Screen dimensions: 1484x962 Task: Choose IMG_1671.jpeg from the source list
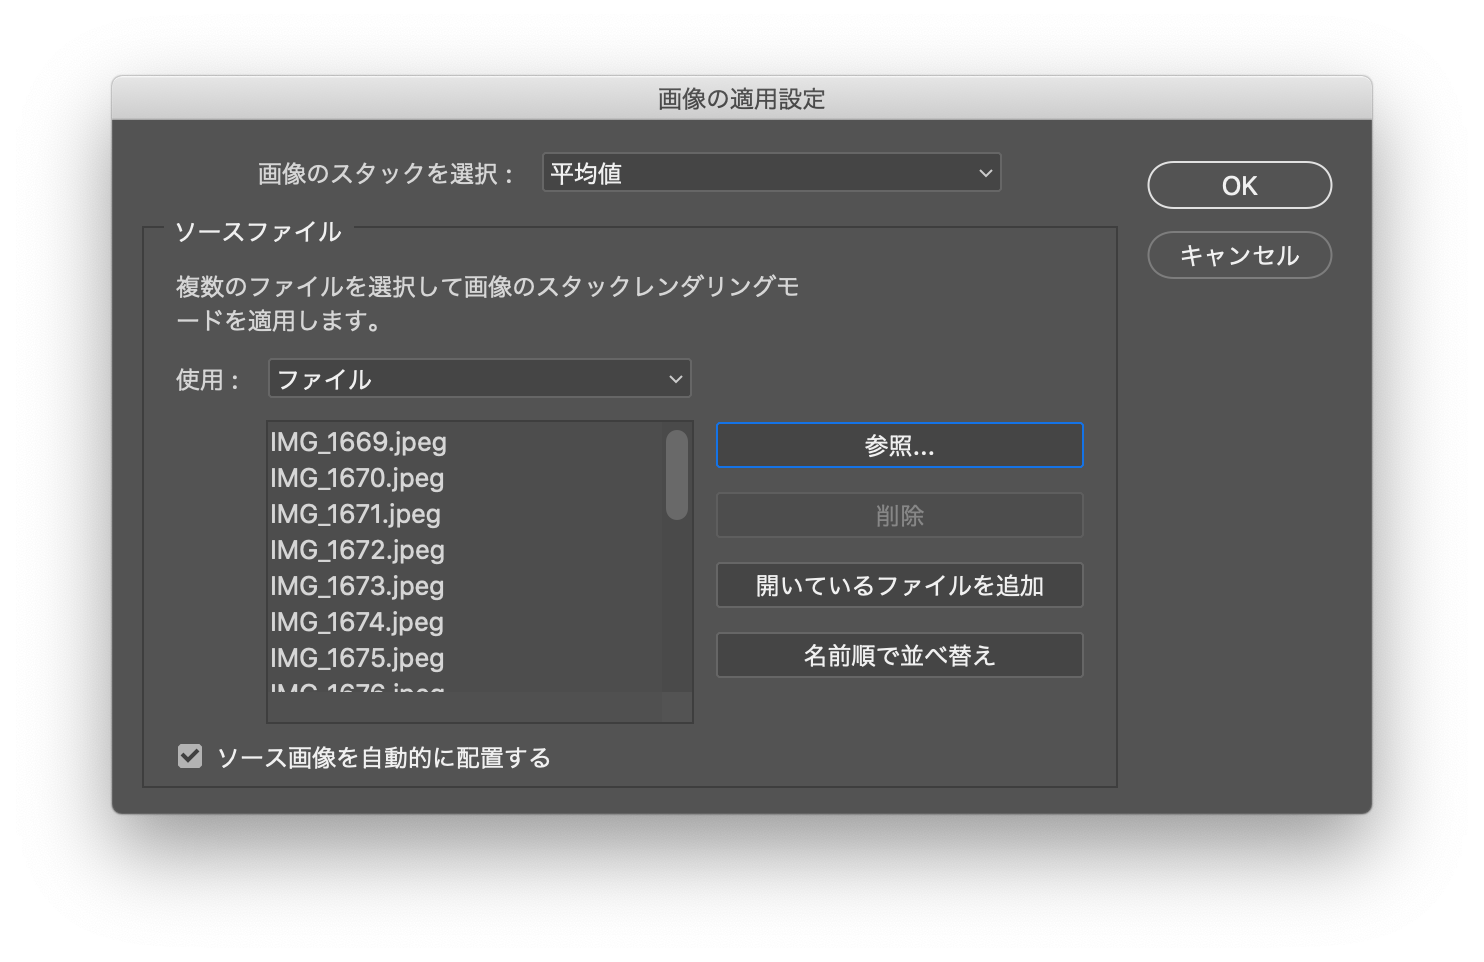click(355, 514)
